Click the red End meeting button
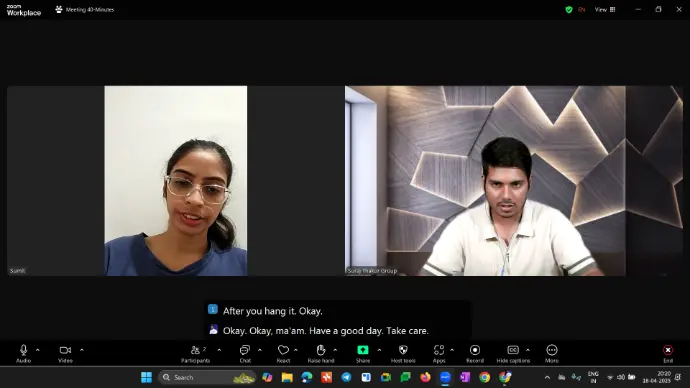Screen dimensions: 690x388 pos(668,354)
